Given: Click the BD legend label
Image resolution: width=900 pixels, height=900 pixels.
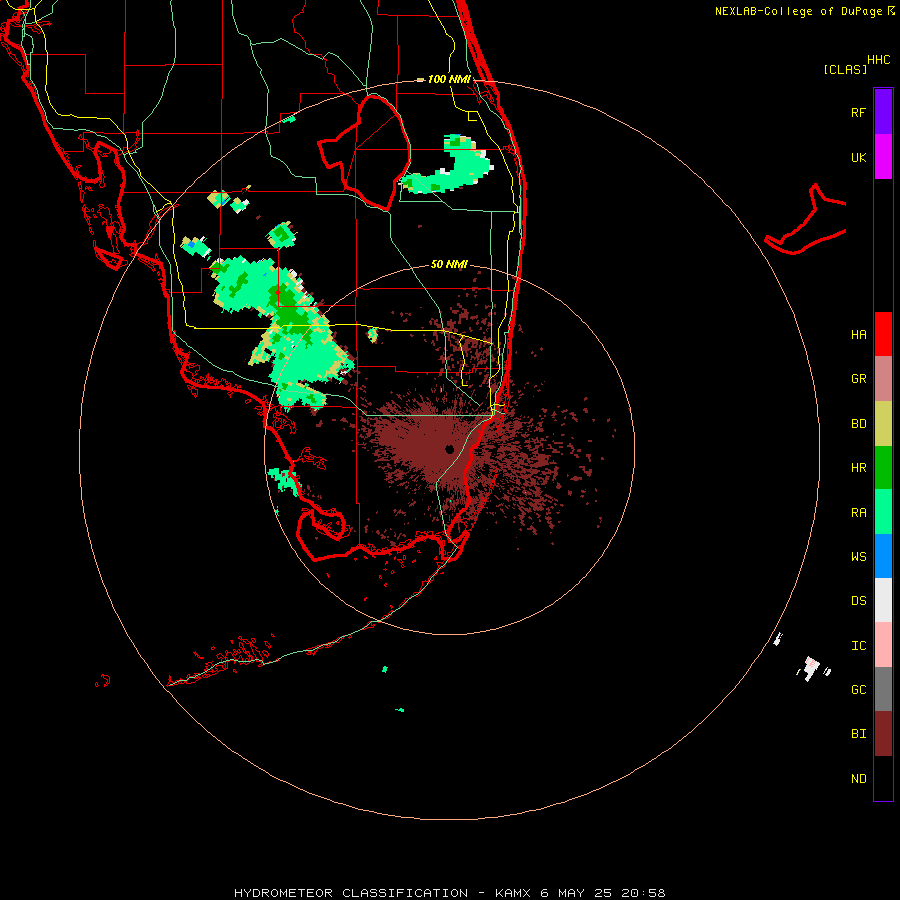Looking at the screenshot, I should click(858, 424).
